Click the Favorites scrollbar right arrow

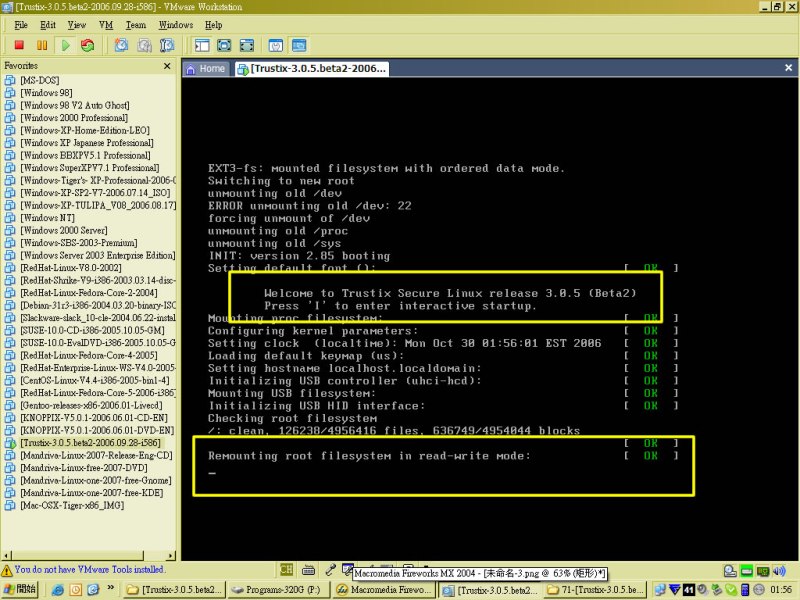pyautogui.click(x=170, y=555)
